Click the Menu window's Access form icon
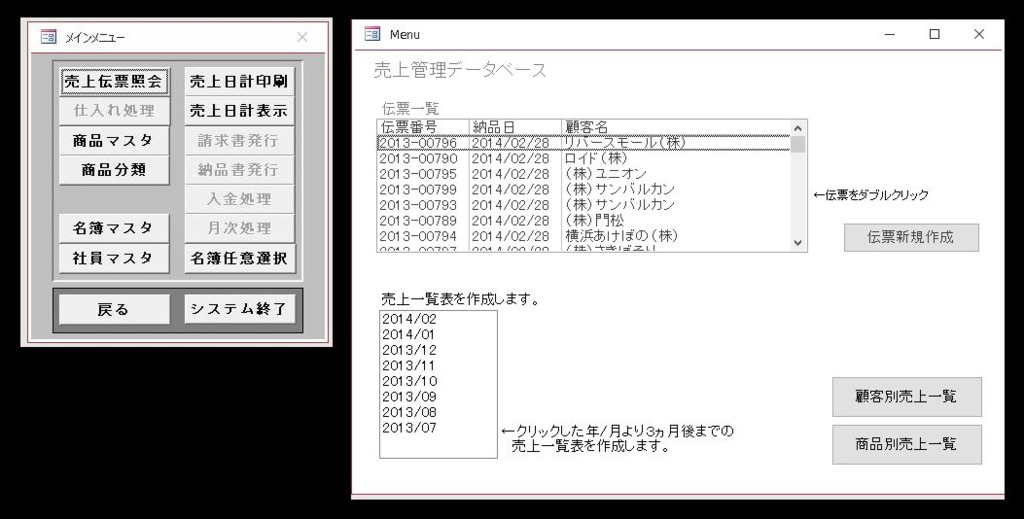 coord(373,34)
